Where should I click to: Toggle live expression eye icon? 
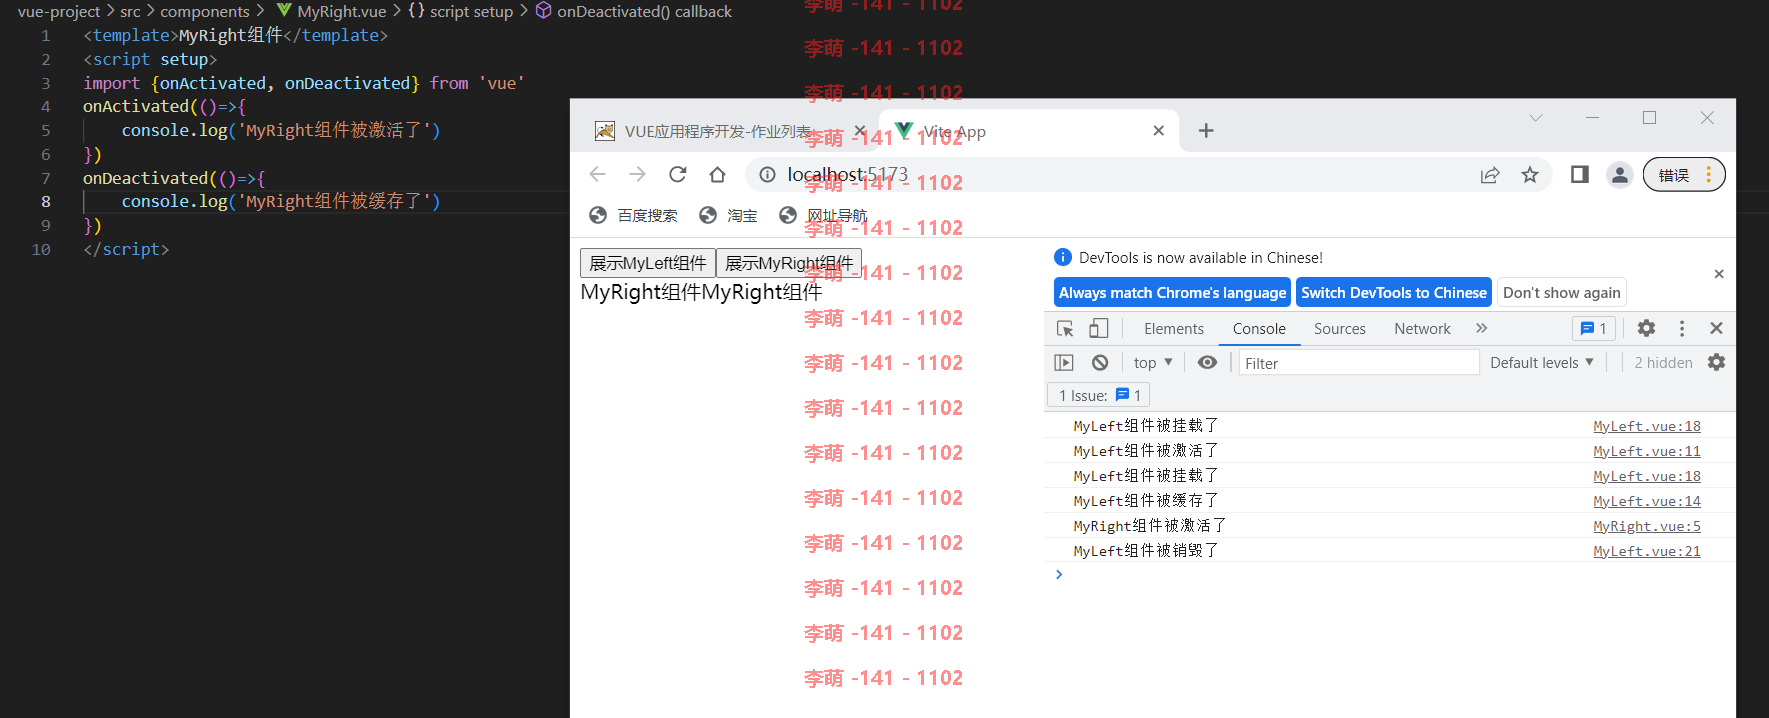pos(1207,362)
